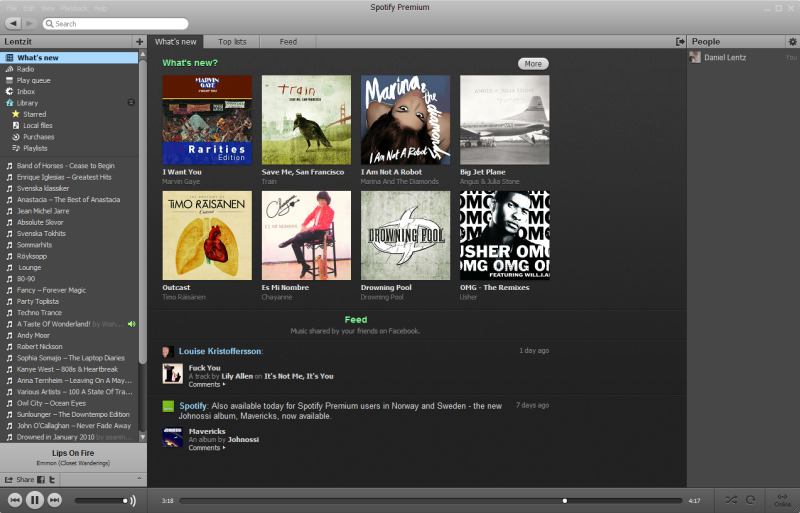Open the Feed tab
The height and width of the screenshot is (513, 800).
[x=288, y=42]
